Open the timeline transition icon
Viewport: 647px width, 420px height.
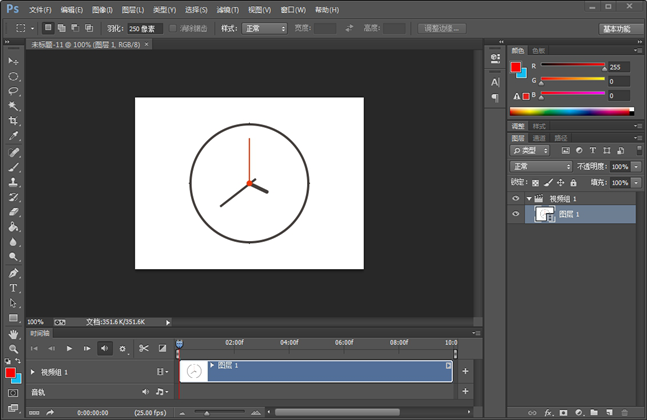[x=163, y=349]
